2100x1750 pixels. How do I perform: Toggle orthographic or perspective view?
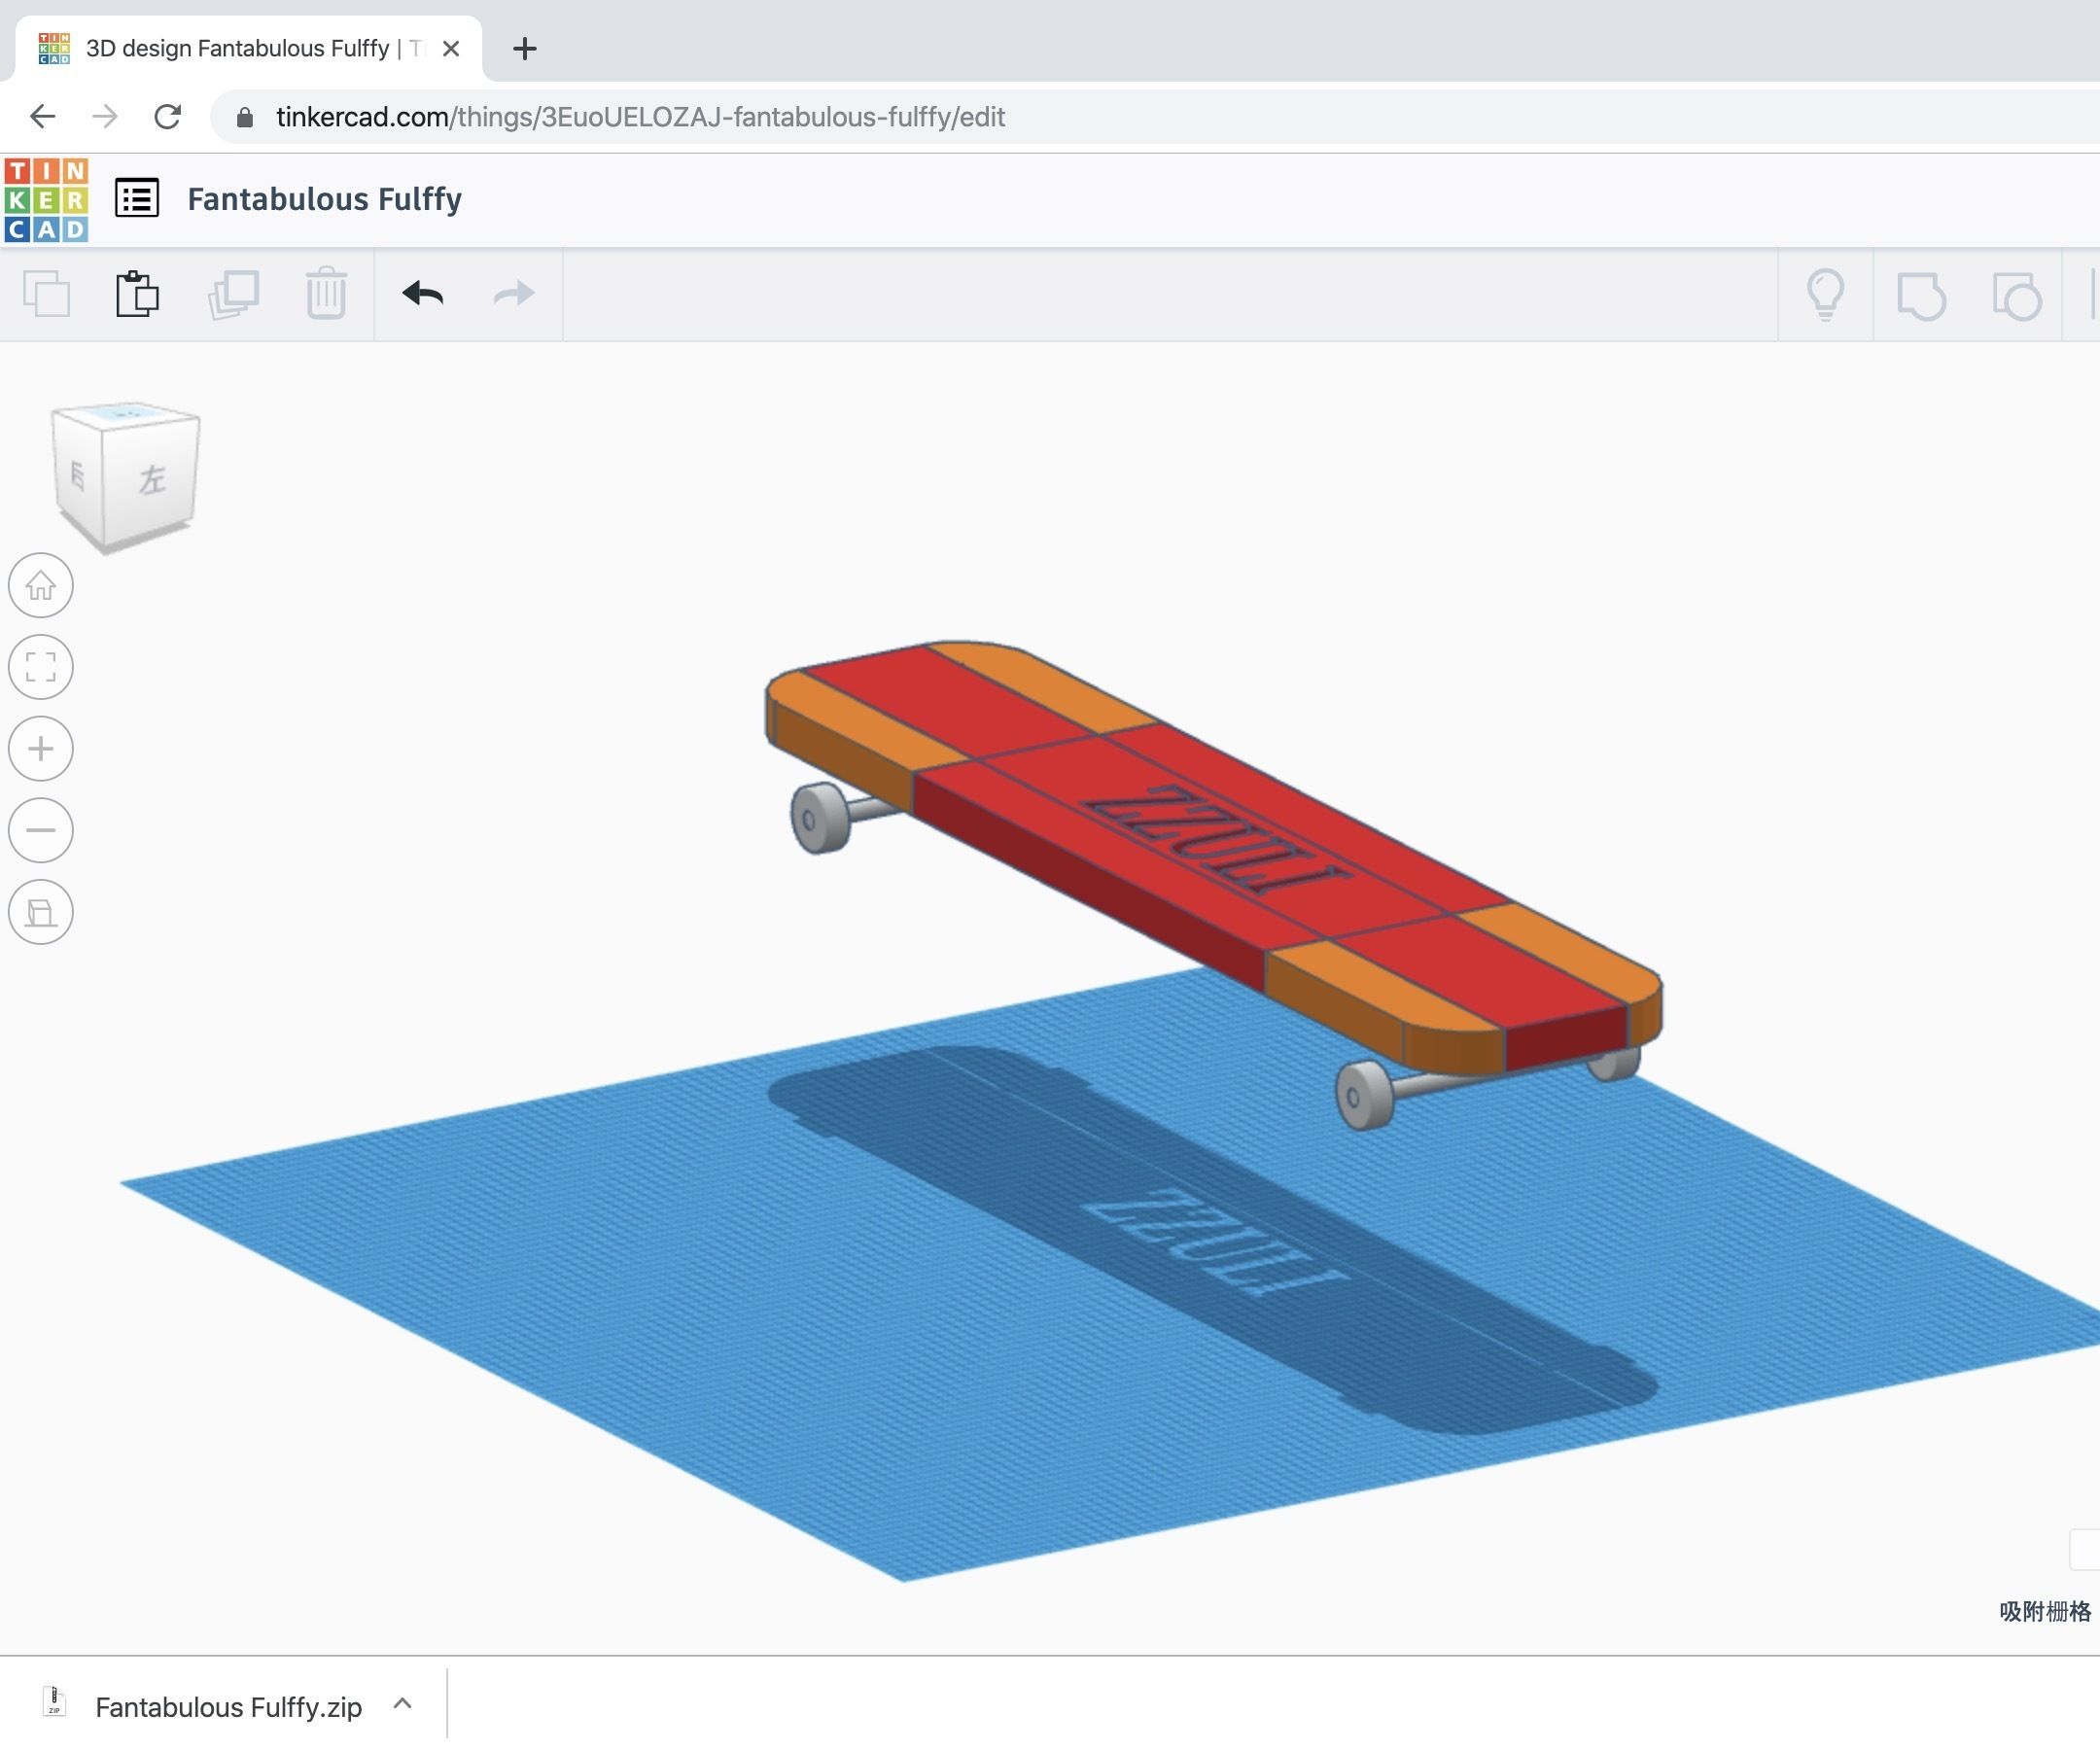coord(41,912)
